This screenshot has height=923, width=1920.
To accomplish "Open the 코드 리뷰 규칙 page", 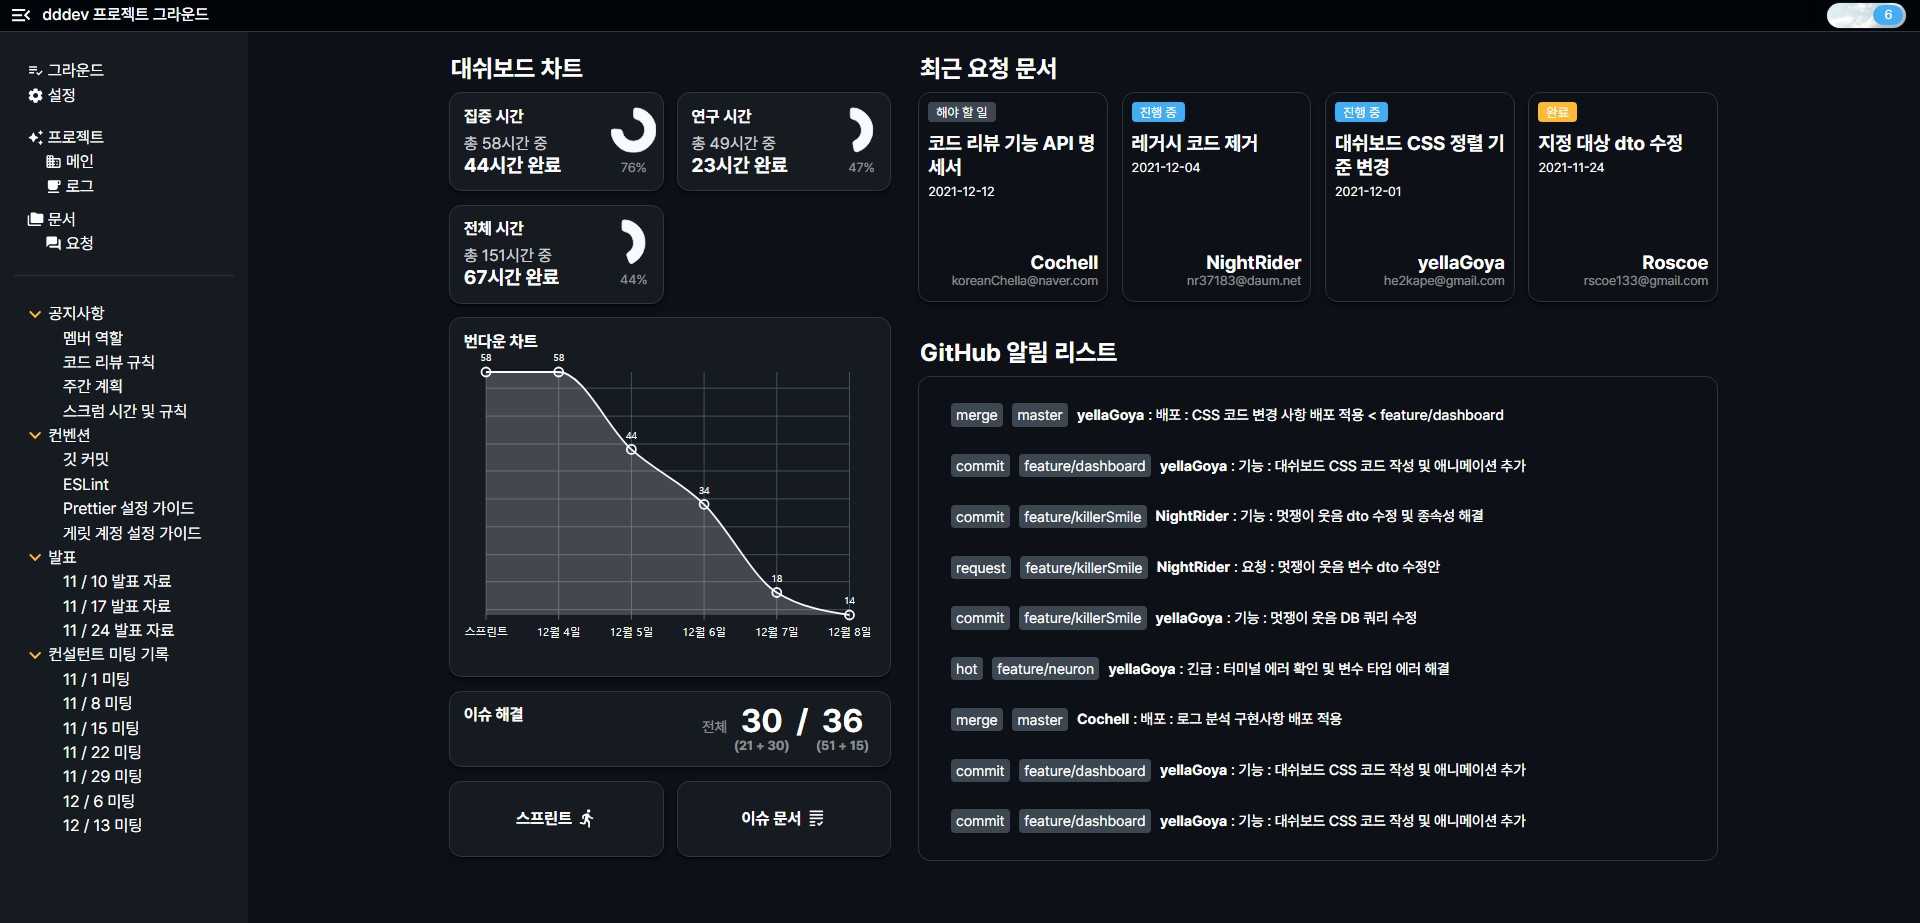I will (x=108, y=362).
